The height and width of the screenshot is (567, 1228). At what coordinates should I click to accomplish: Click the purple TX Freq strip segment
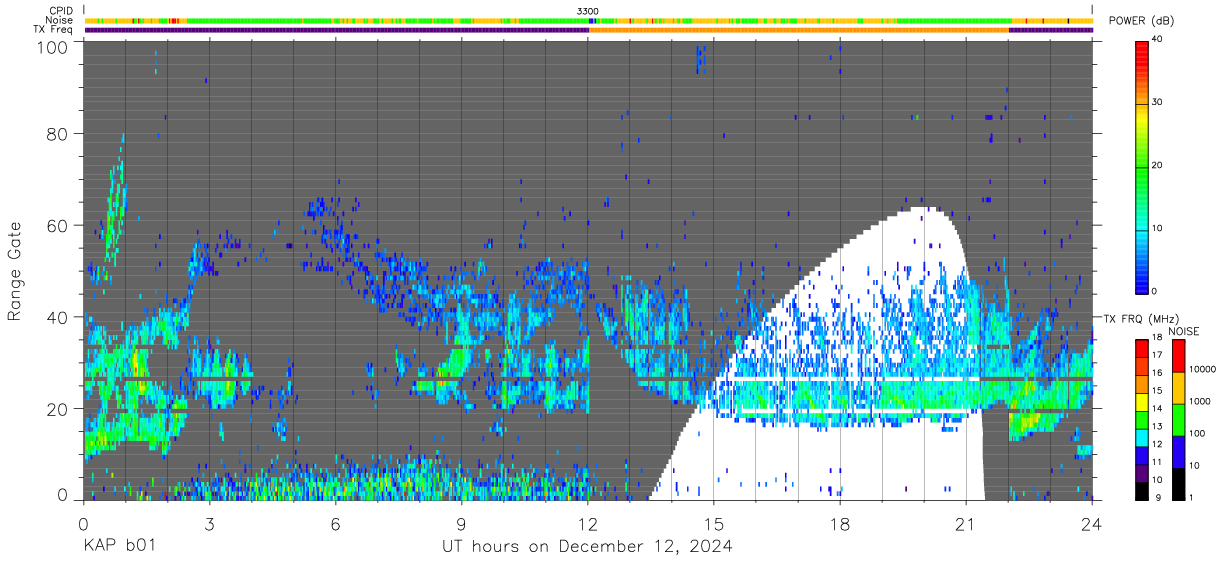(336, 30)
